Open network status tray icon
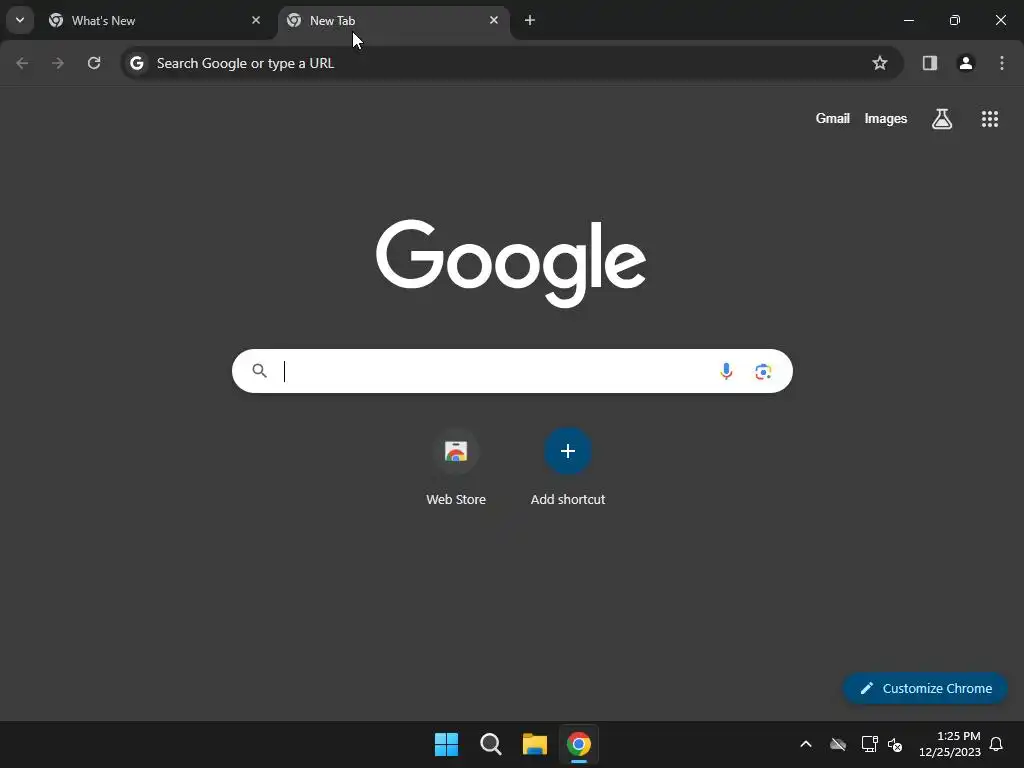This screenshot has height=768, width=1024. click(x=869, y=744)
